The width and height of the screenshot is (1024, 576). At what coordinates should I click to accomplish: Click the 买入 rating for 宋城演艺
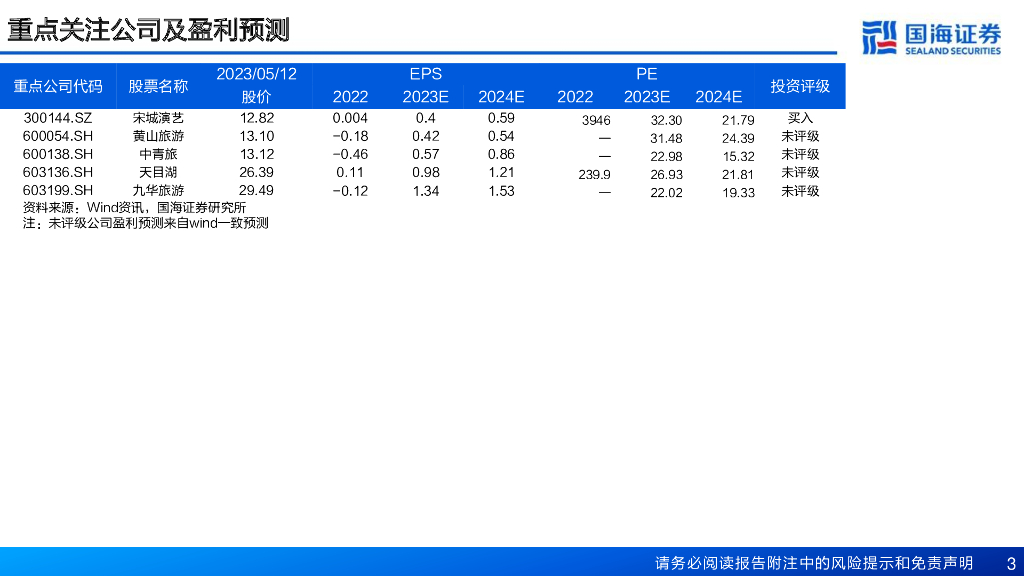pyautogui.click(x=800, y=118)
